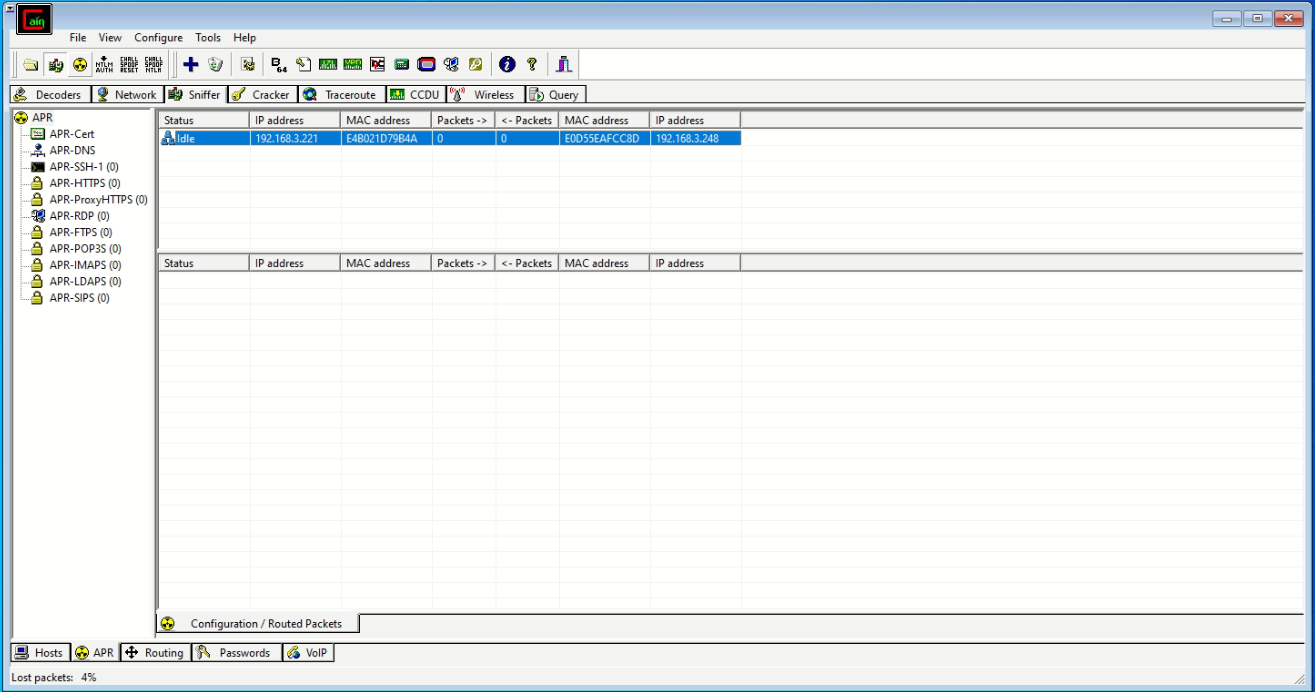Open the VoIP bottom tab
The height and width of the screenshot is (692, 1315).
point(308,653)
